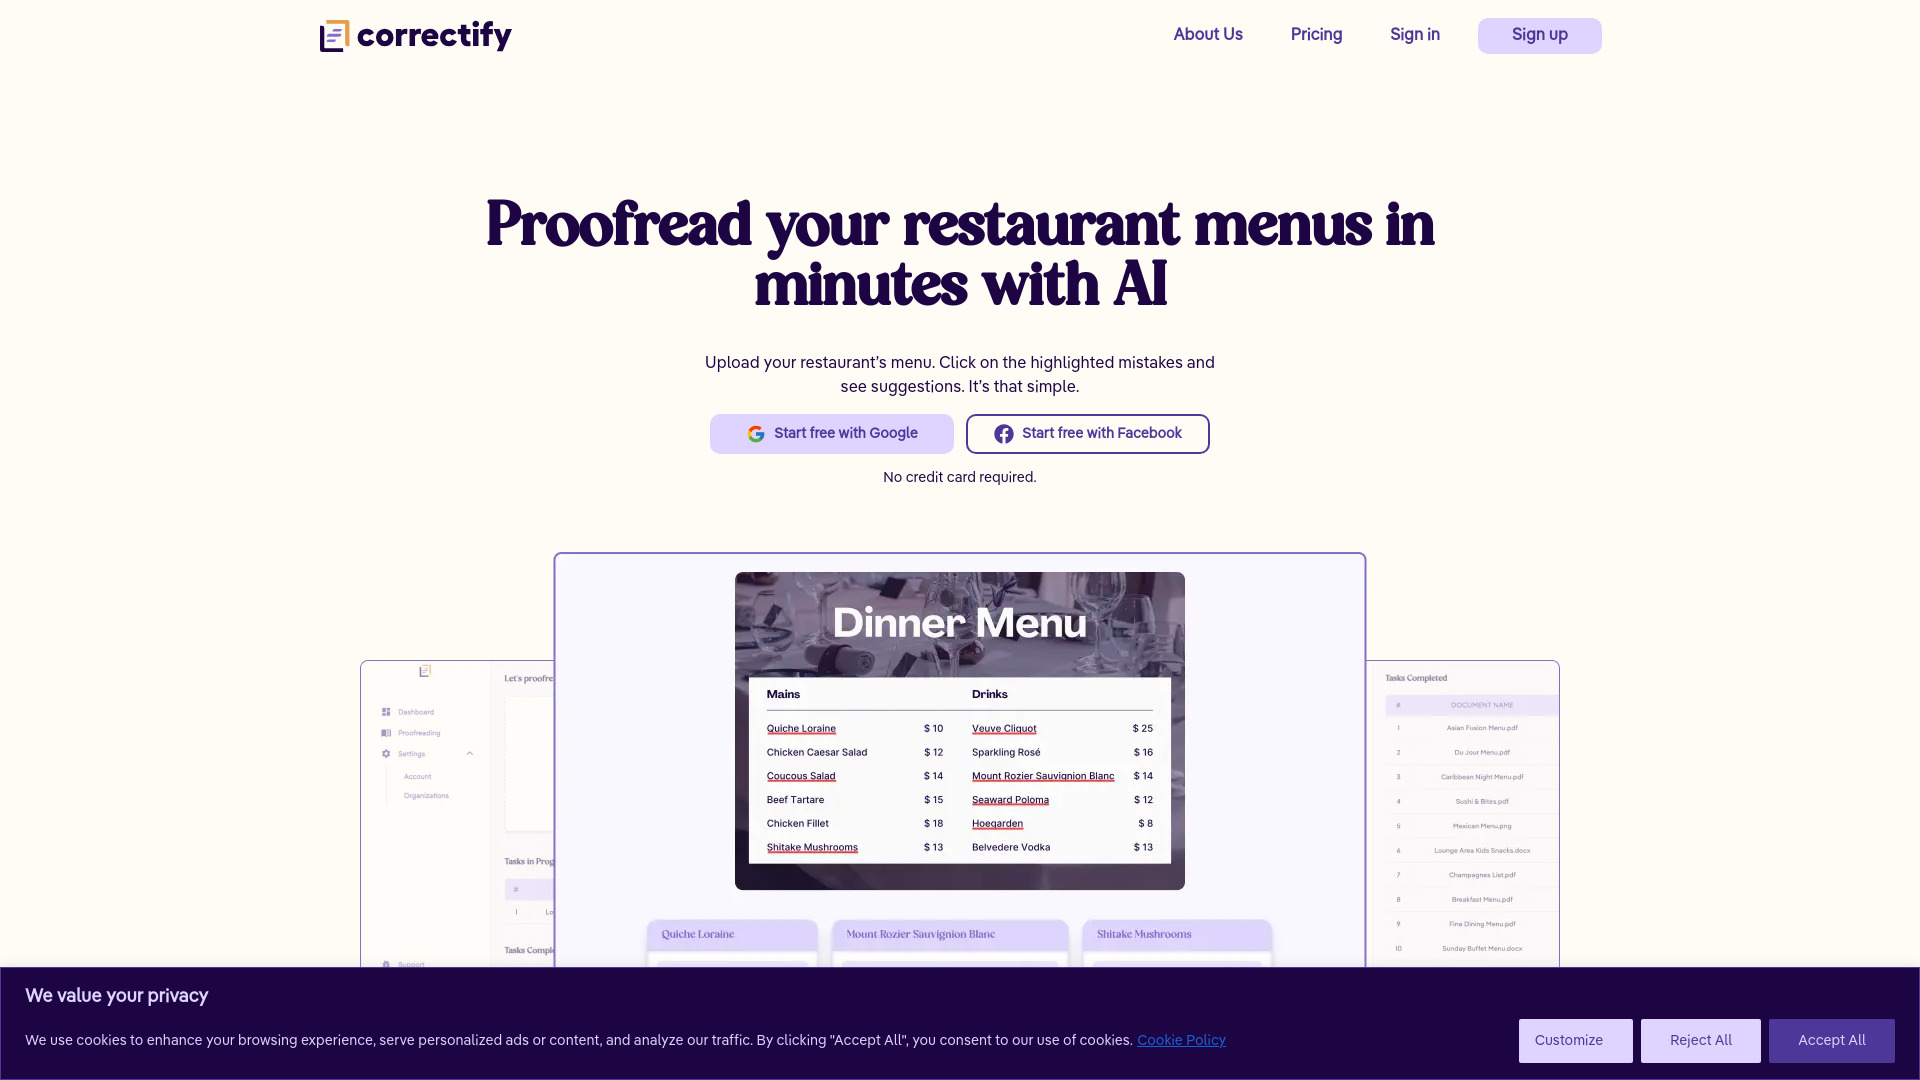Select the Pricing menu item

coord(1316,34)
